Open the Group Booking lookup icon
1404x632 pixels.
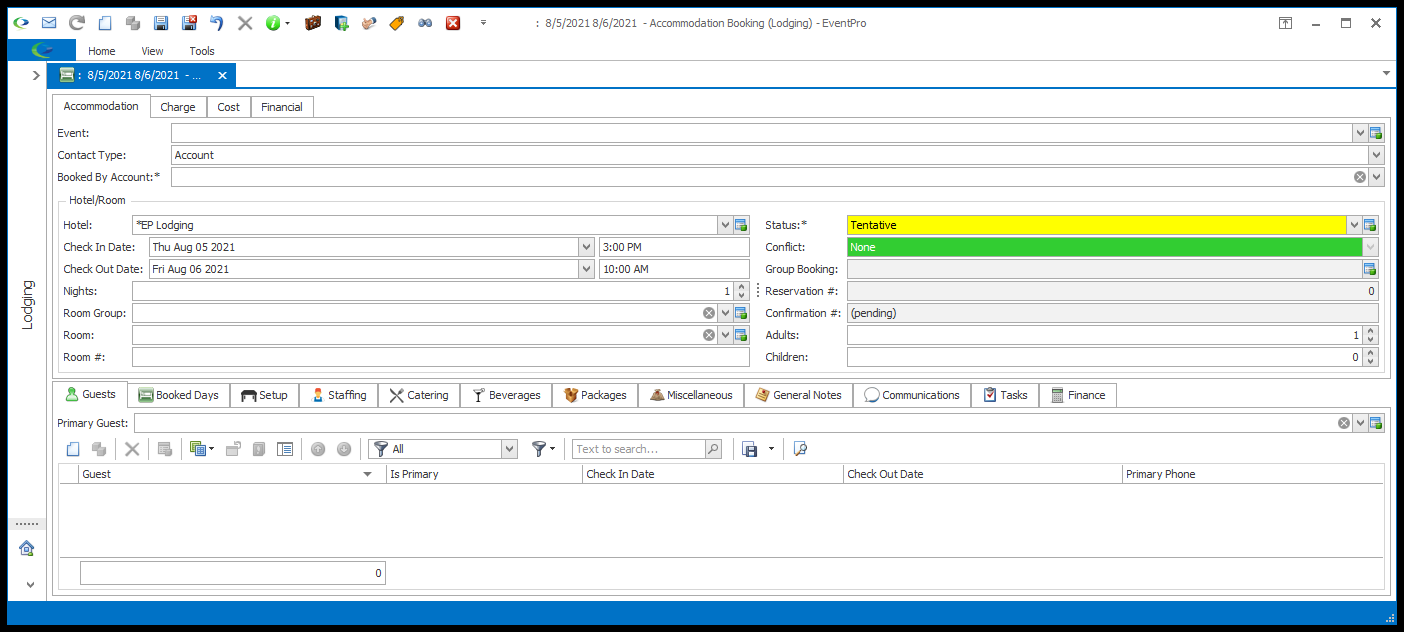(1370, 269)
